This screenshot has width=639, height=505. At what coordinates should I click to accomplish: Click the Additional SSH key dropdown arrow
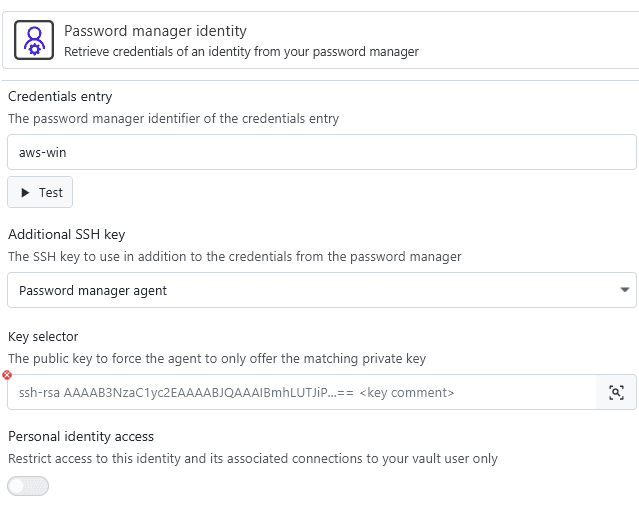625,290
